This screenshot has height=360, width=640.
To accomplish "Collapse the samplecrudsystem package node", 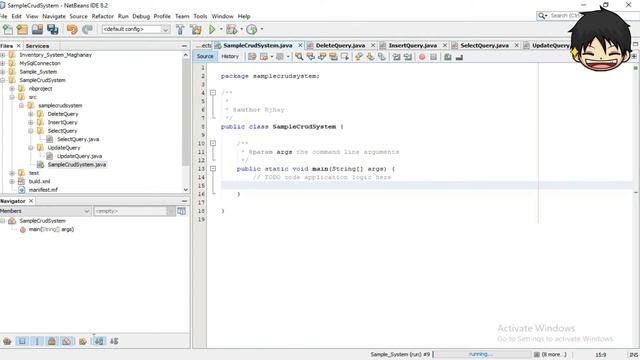I will 21,105.
